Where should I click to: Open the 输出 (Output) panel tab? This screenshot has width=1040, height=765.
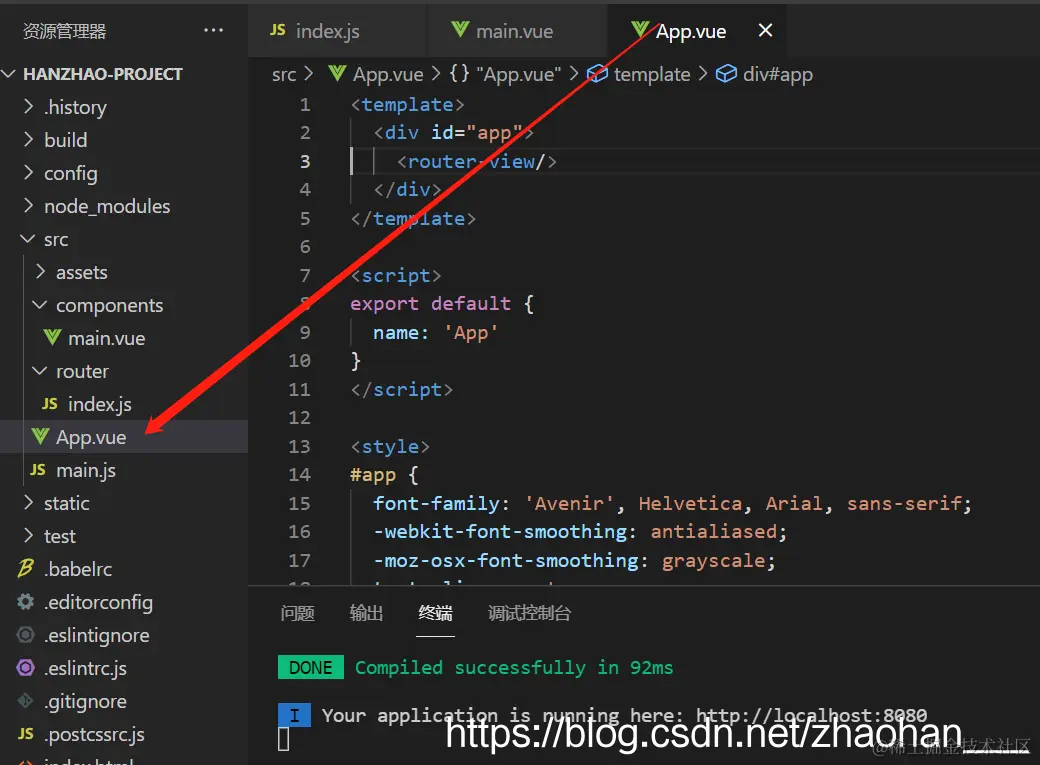[366, 613]
